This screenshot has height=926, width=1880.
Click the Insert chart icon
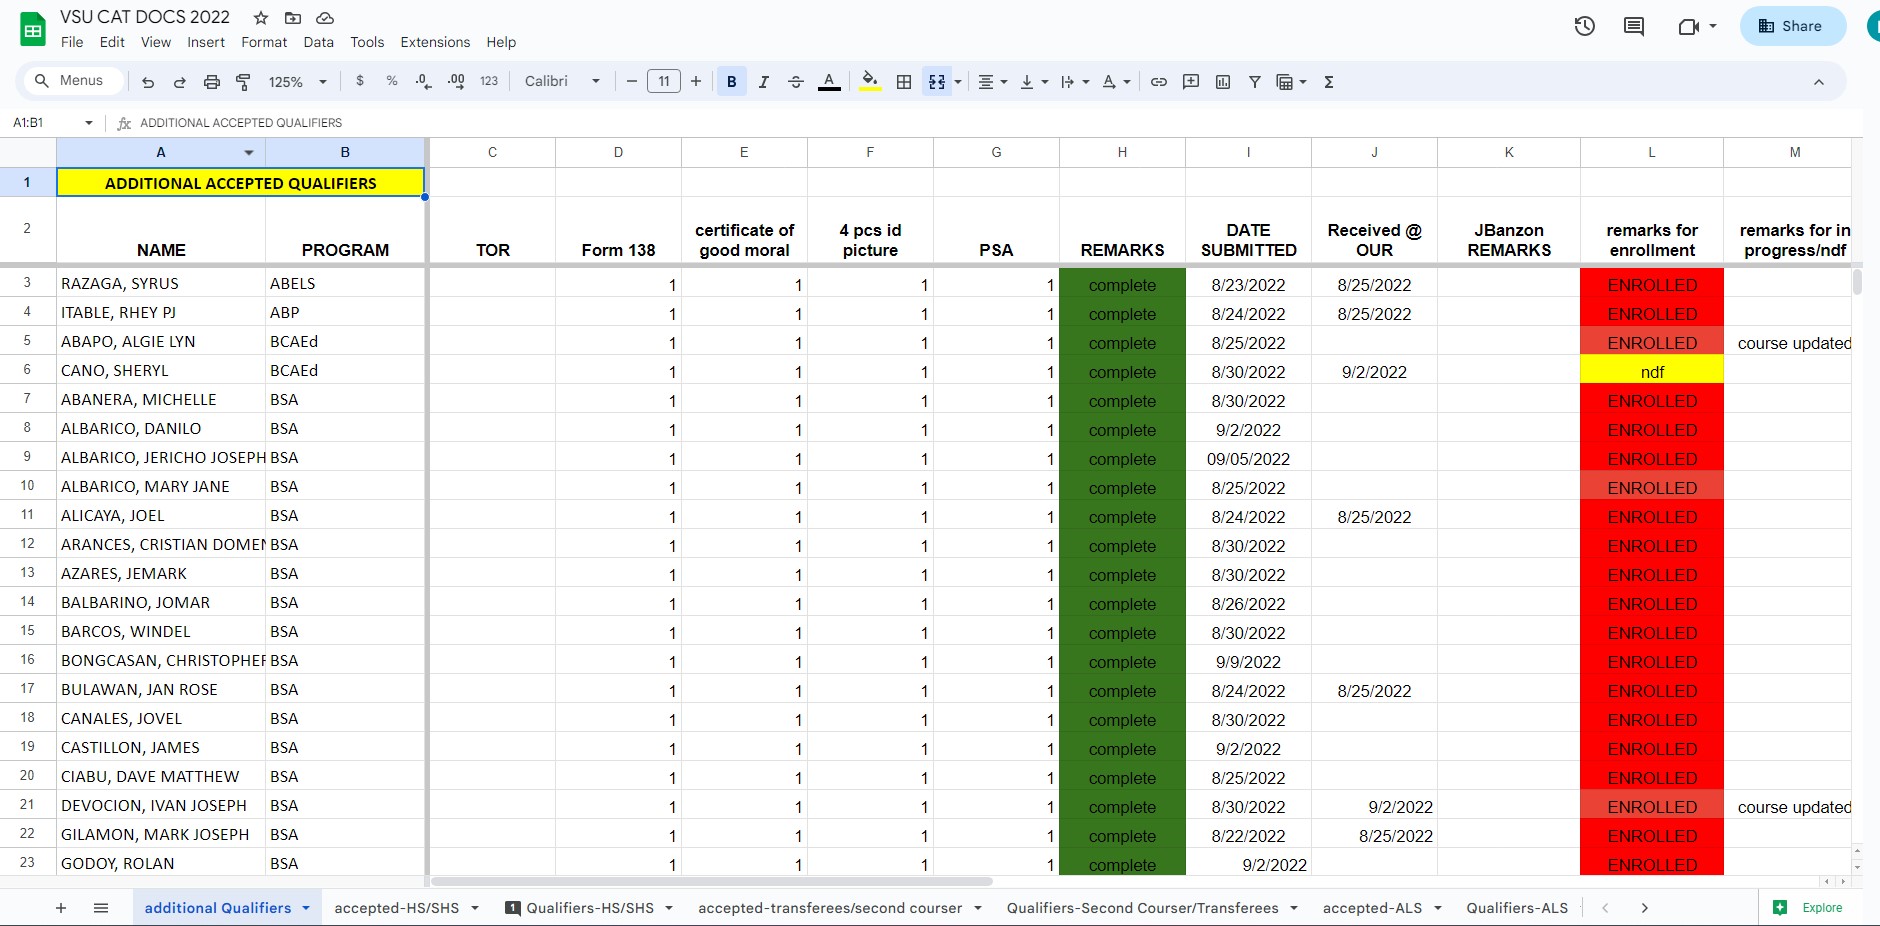pos(1223,82)
